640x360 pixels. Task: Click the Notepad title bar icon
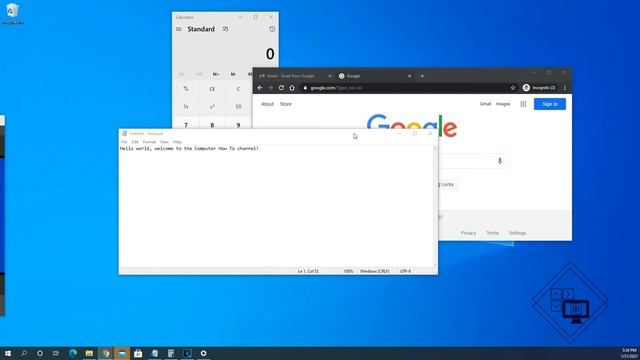(124, 133)
